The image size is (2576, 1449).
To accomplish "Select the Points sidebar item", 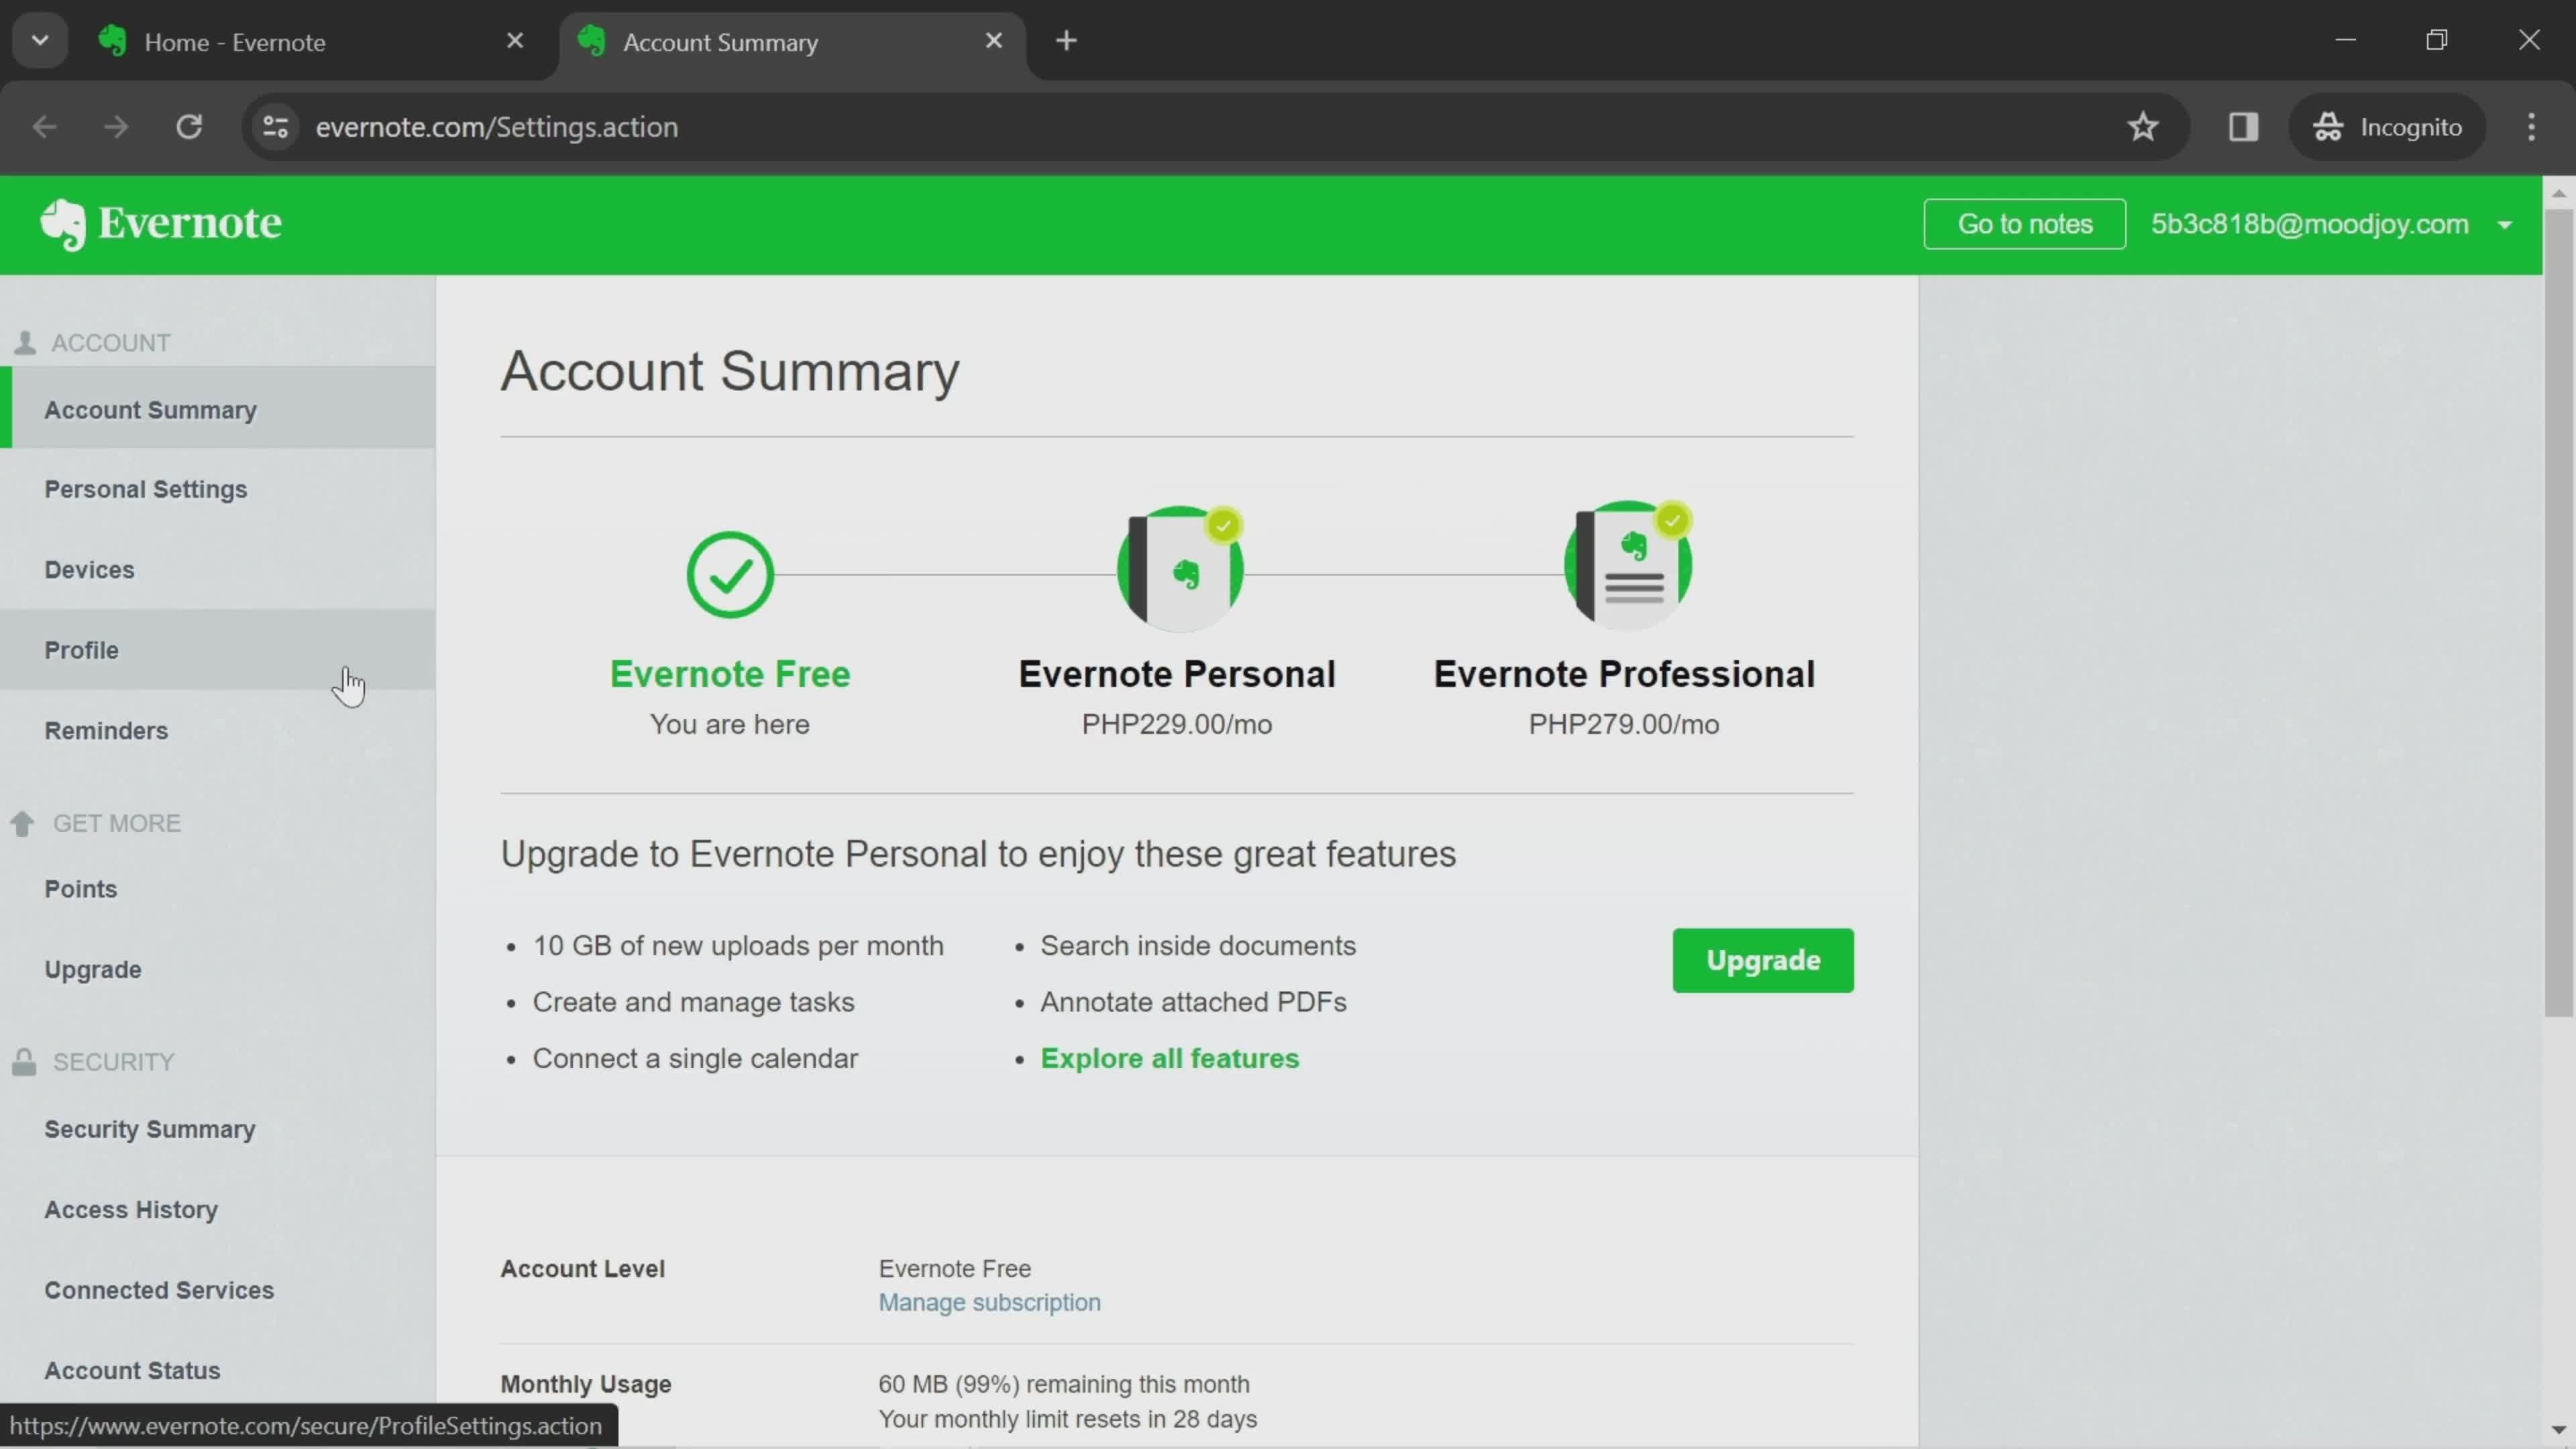I will click(x=81, y=888).
